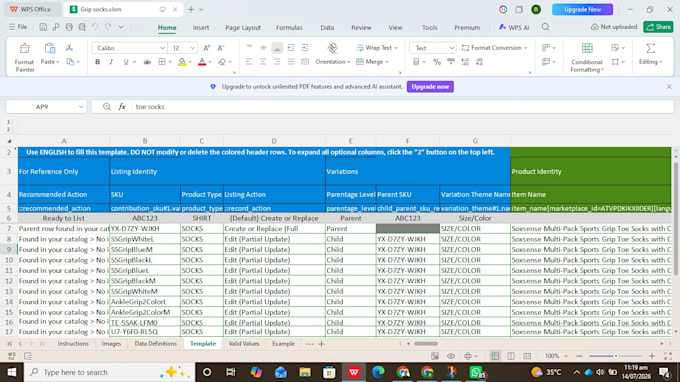
Task: Open the Data Definitions sheet tab
Action: 155,344
